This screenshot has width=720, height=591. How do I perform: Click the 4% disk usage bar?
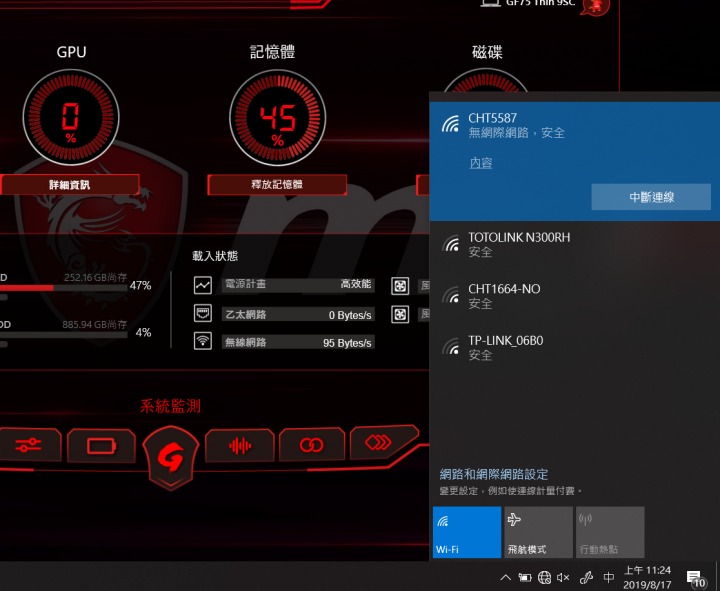tap(63, 335)
